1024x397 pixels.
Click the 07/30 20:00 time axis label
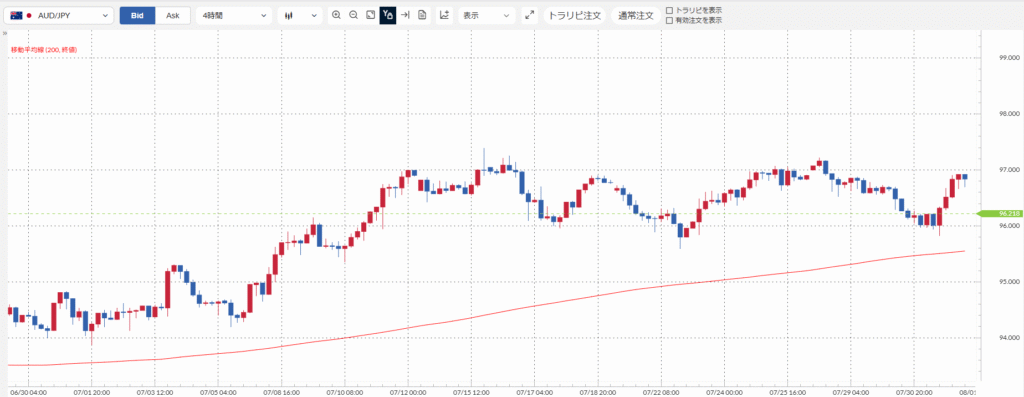(x=915, y=392)
